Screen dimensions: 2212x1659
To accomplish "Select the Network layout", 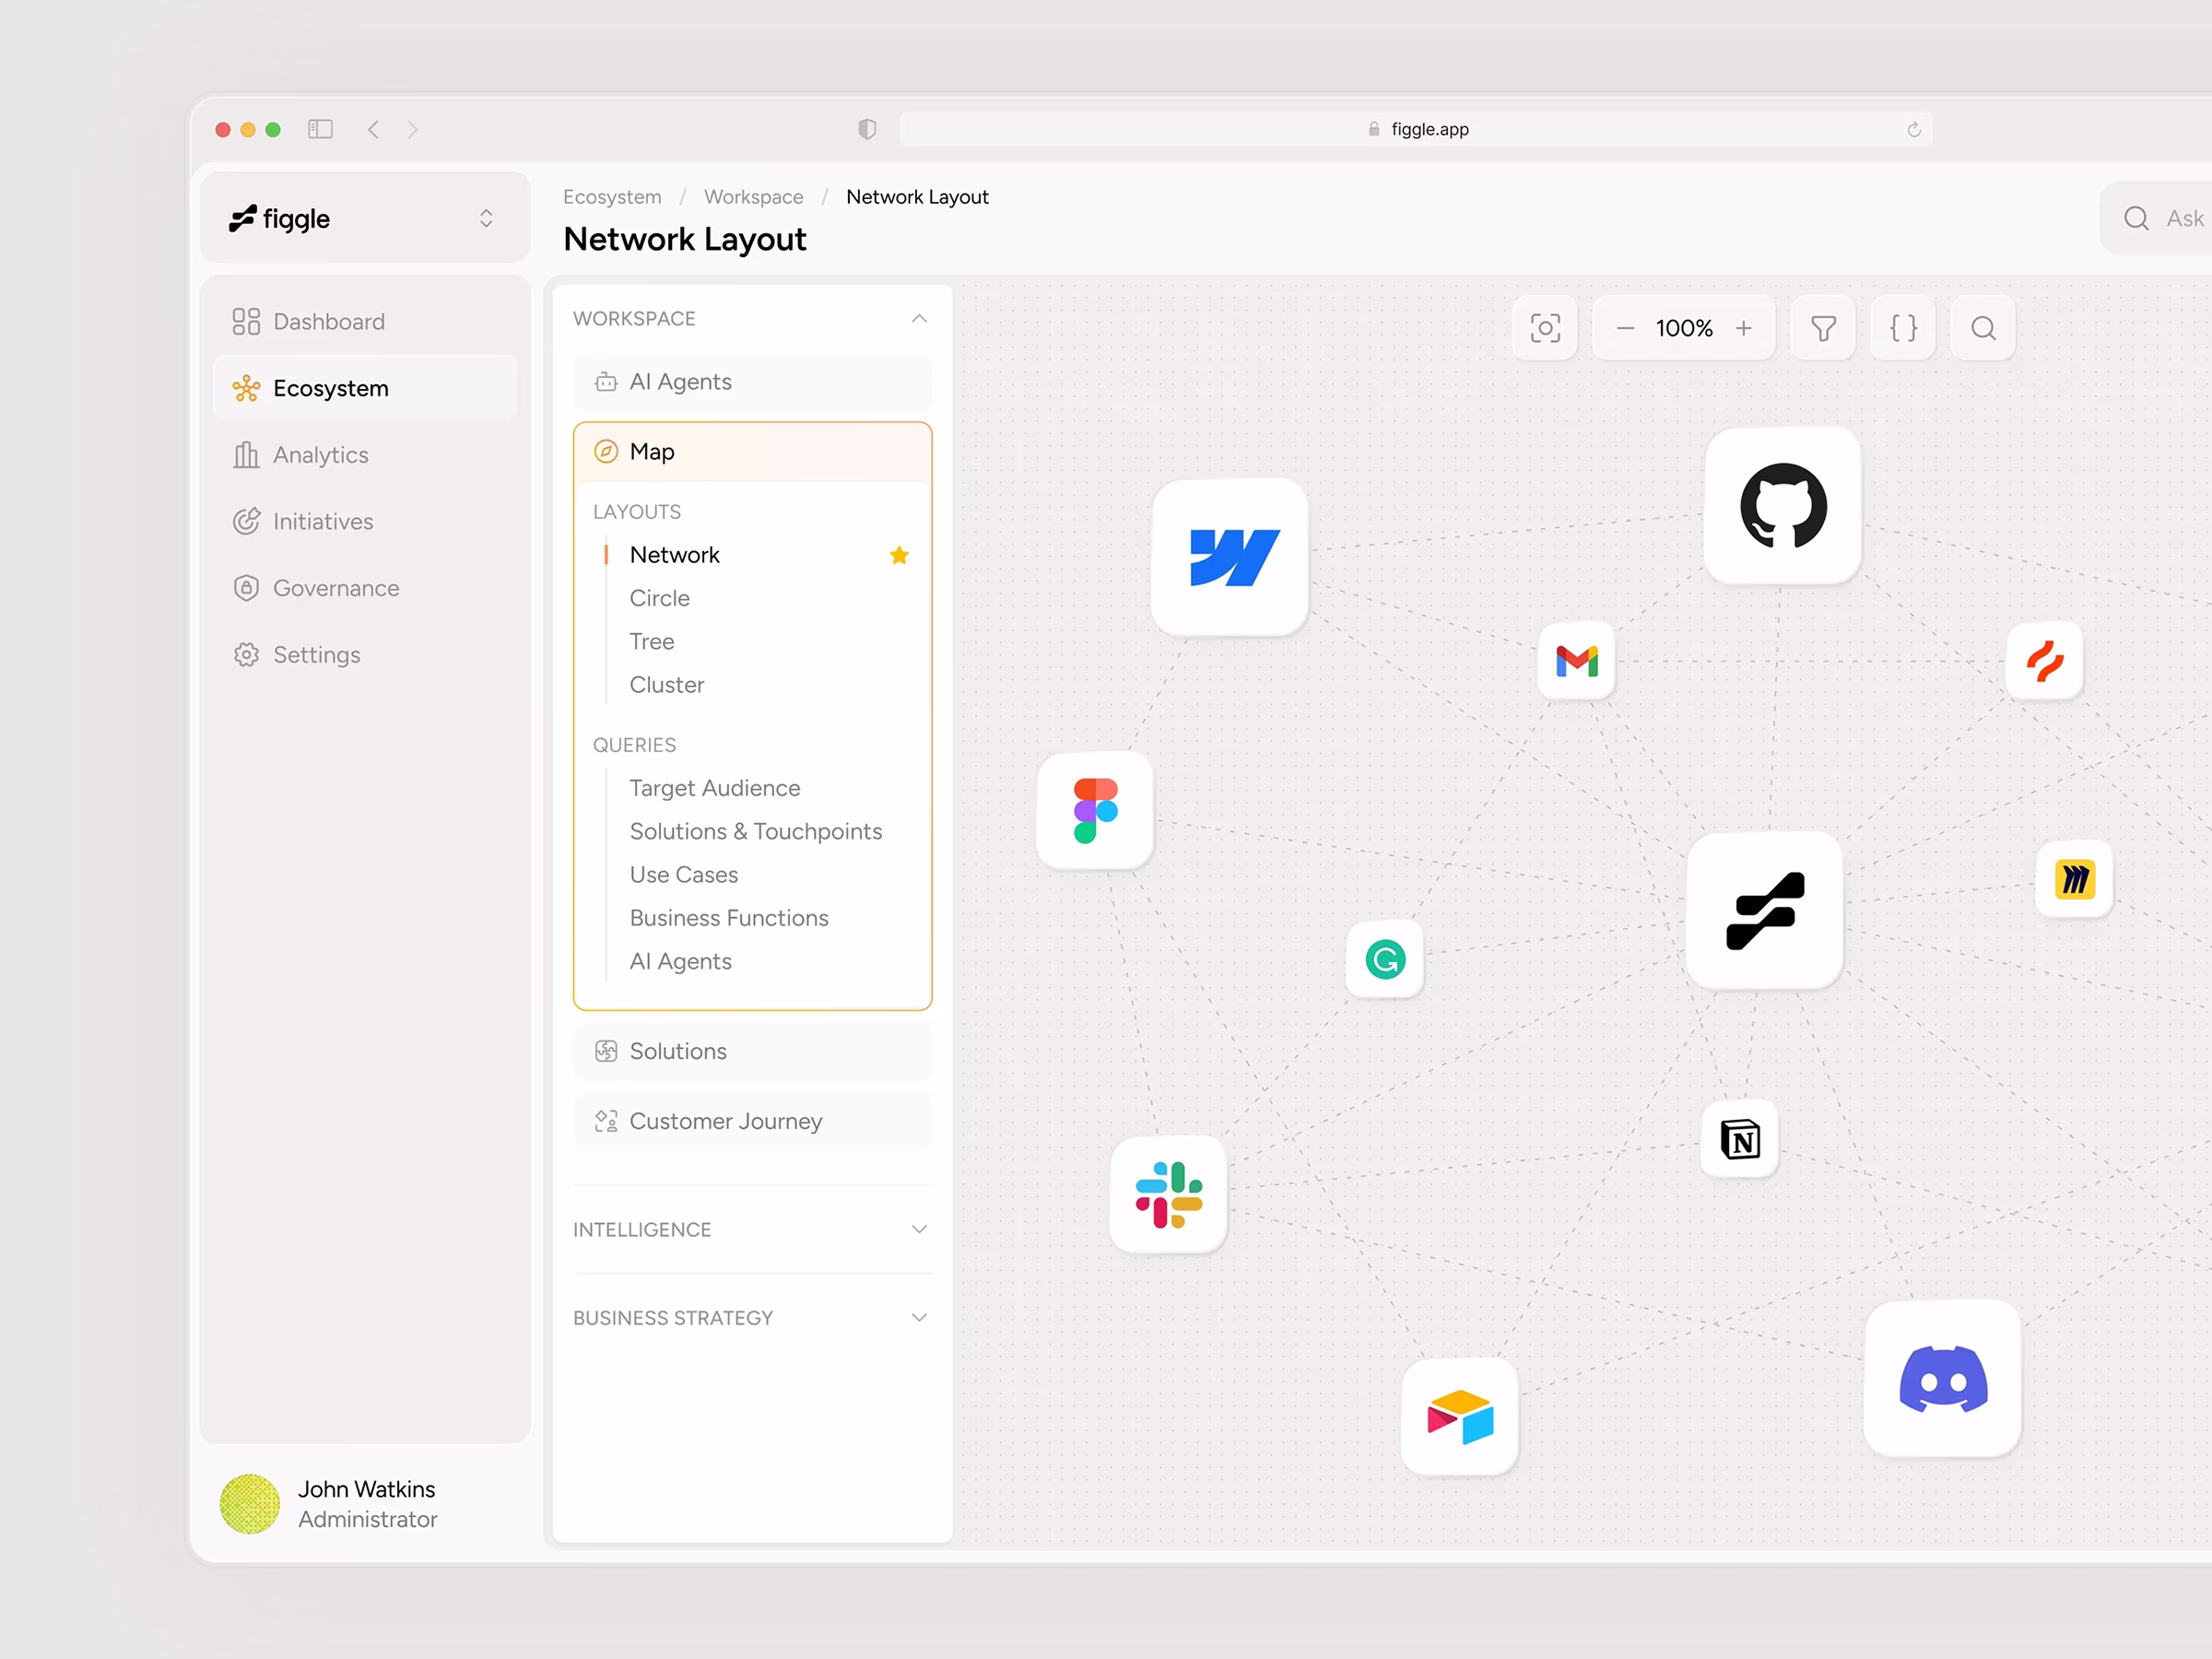I will point(674,555).
